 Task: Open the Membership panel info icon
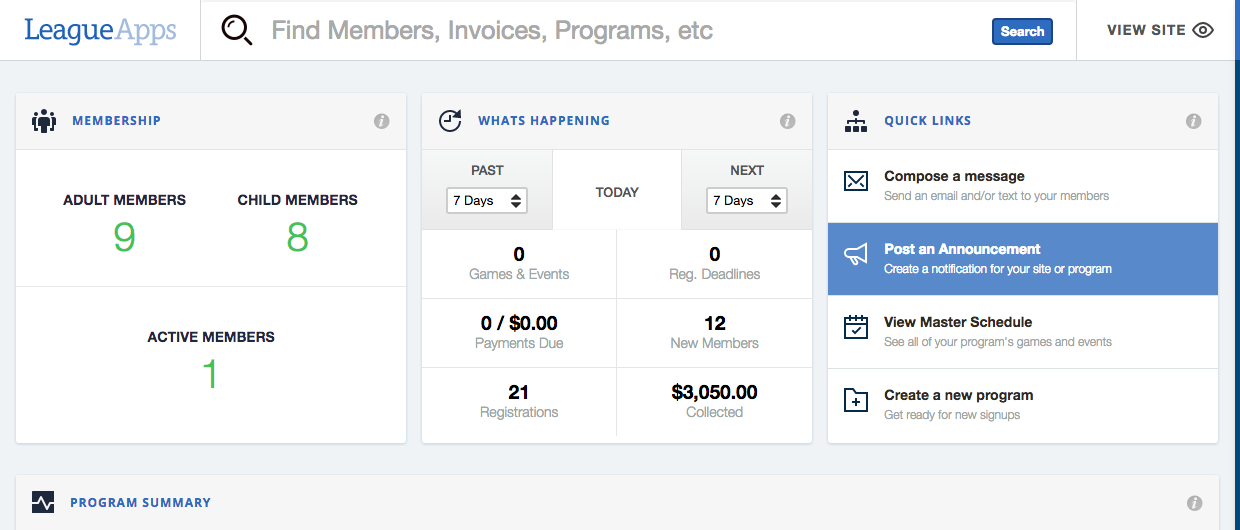point(381,121)
